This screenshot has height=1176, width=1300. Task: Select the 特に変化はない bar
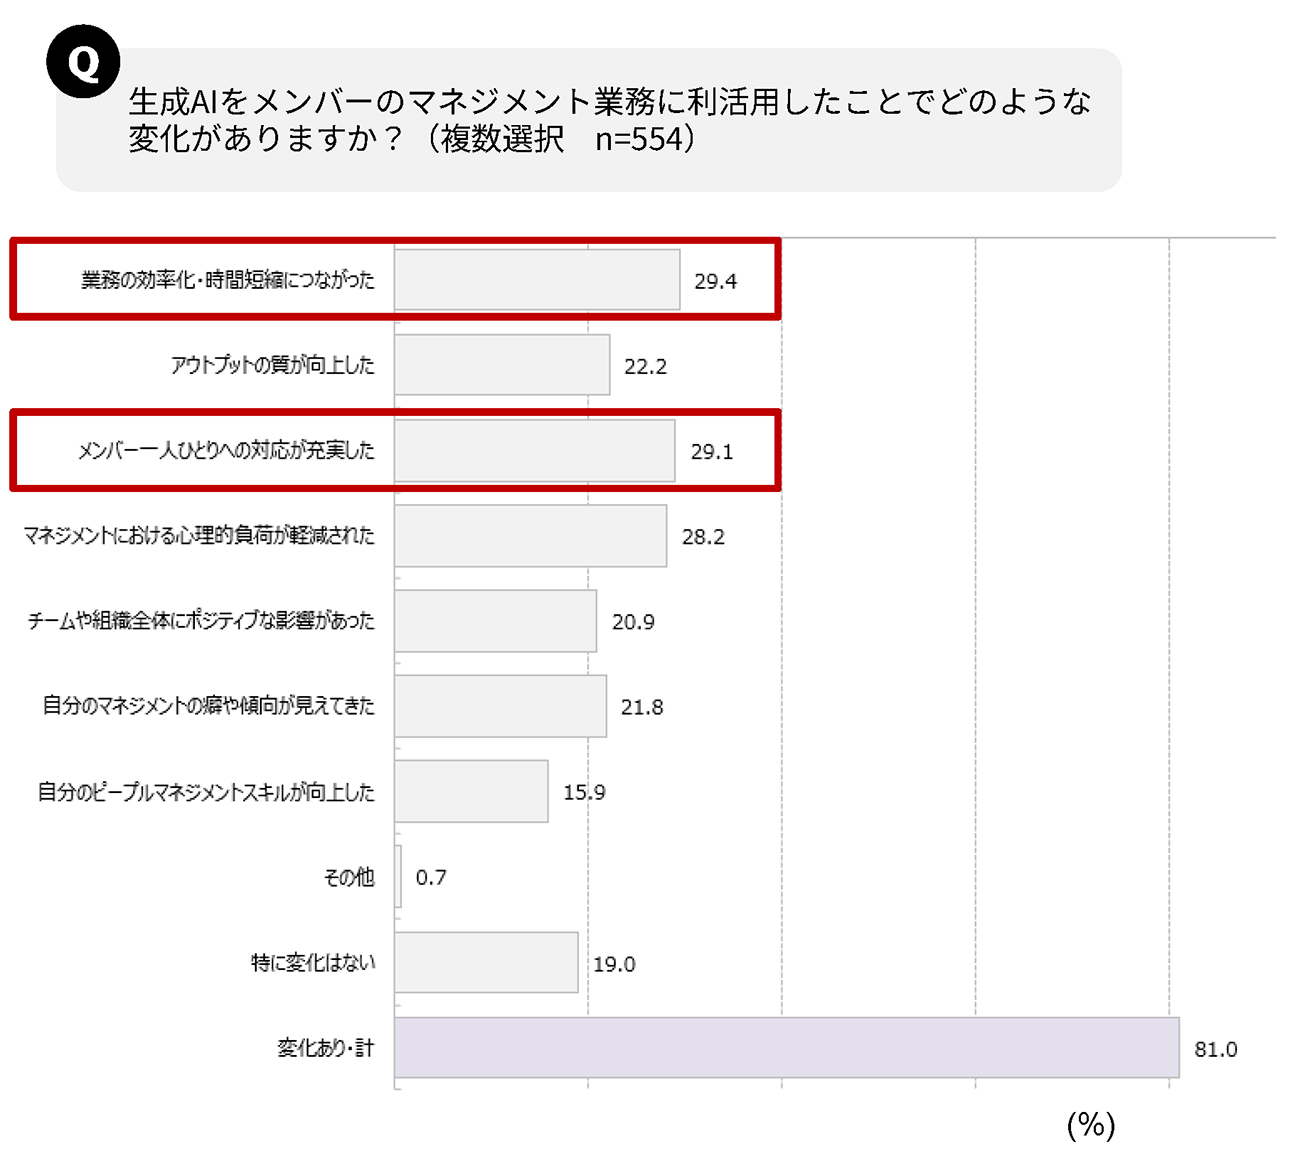click(486, 962)
